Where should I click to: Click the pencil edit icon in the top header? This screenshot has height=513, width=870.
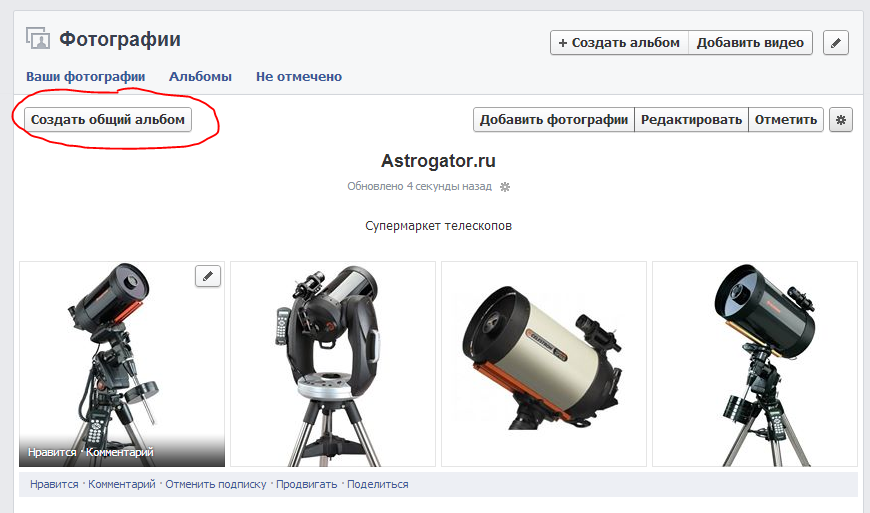[x=836, y=43]
